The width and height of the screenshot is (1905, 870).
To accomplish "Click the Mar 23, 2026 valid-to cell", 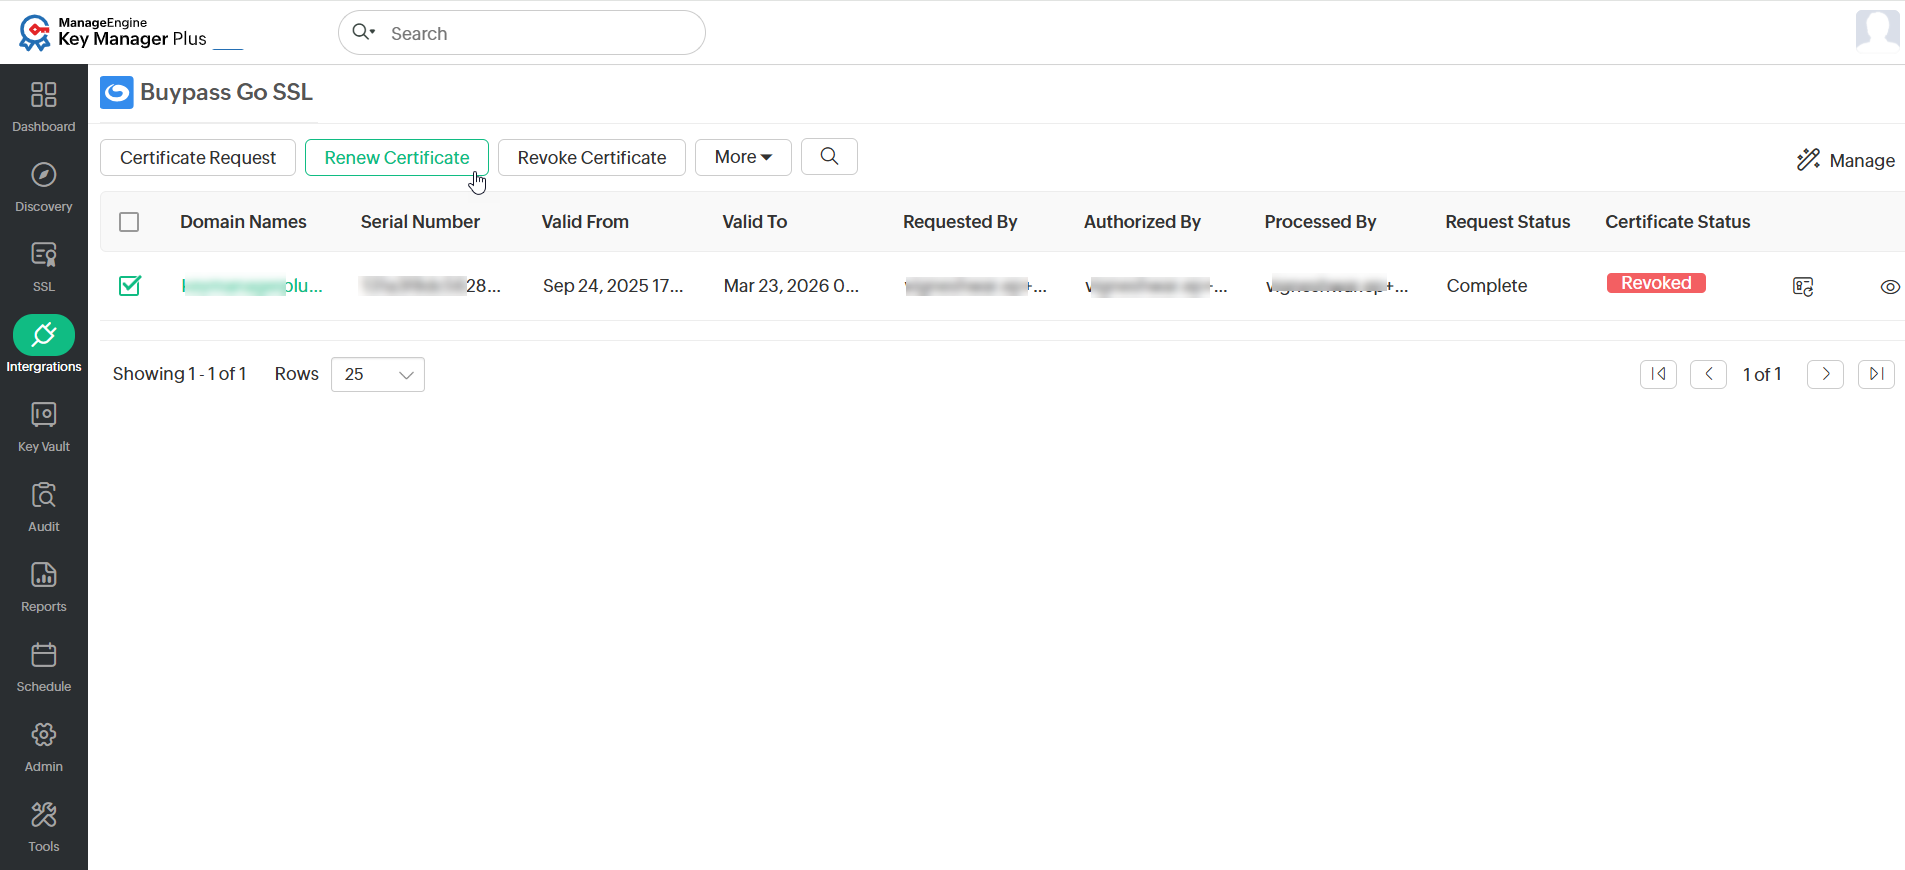I will click(791, 286).
